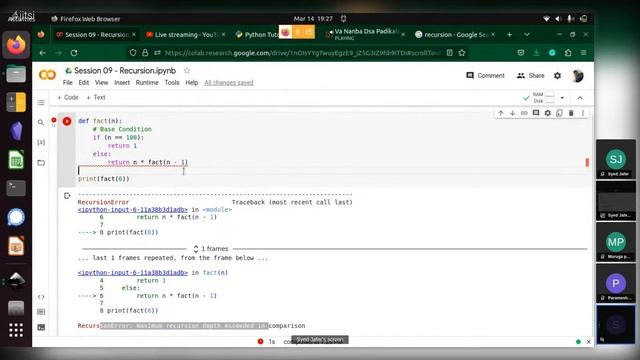Add a new Code cell
Screen dimensions: 640x360
click(x=68, y=97)
